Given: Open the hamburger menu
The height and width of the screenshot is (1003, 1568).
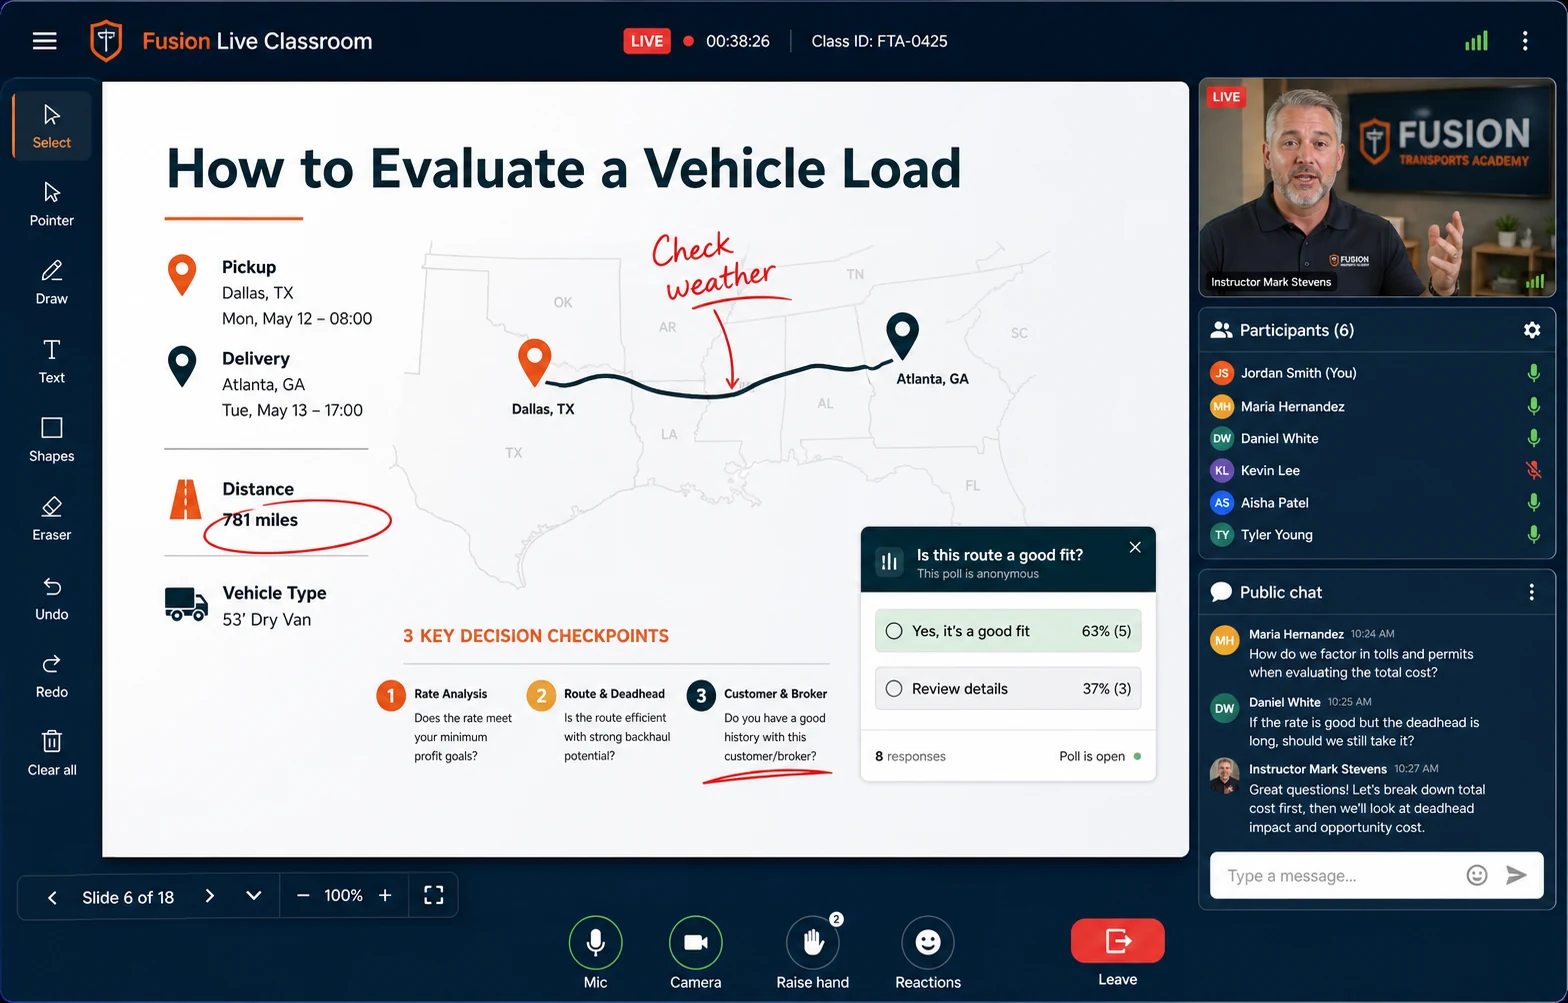Looking at the screenshot, I should [44, 41].
